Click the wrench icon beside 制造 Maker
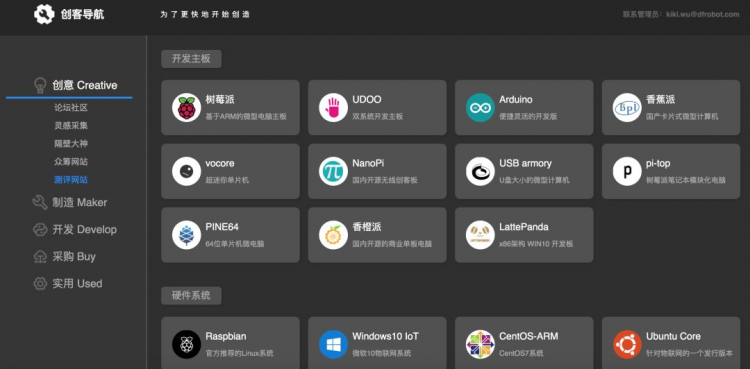The image size is (750, 369). tap(40, 202)
